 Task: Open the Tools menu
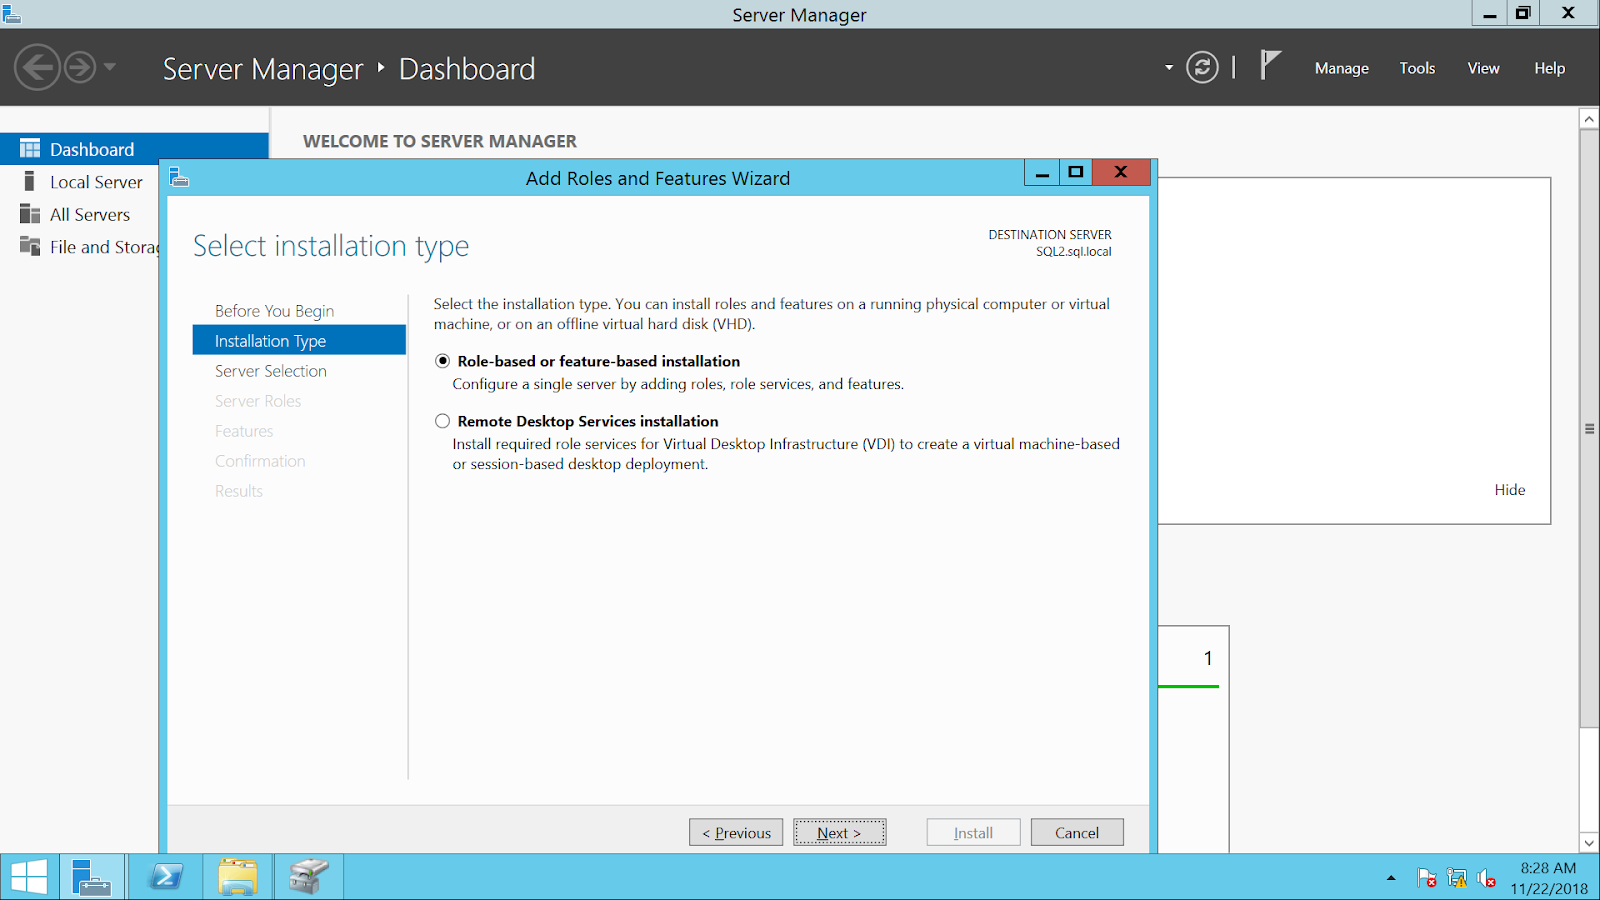tap(1417, 68)
